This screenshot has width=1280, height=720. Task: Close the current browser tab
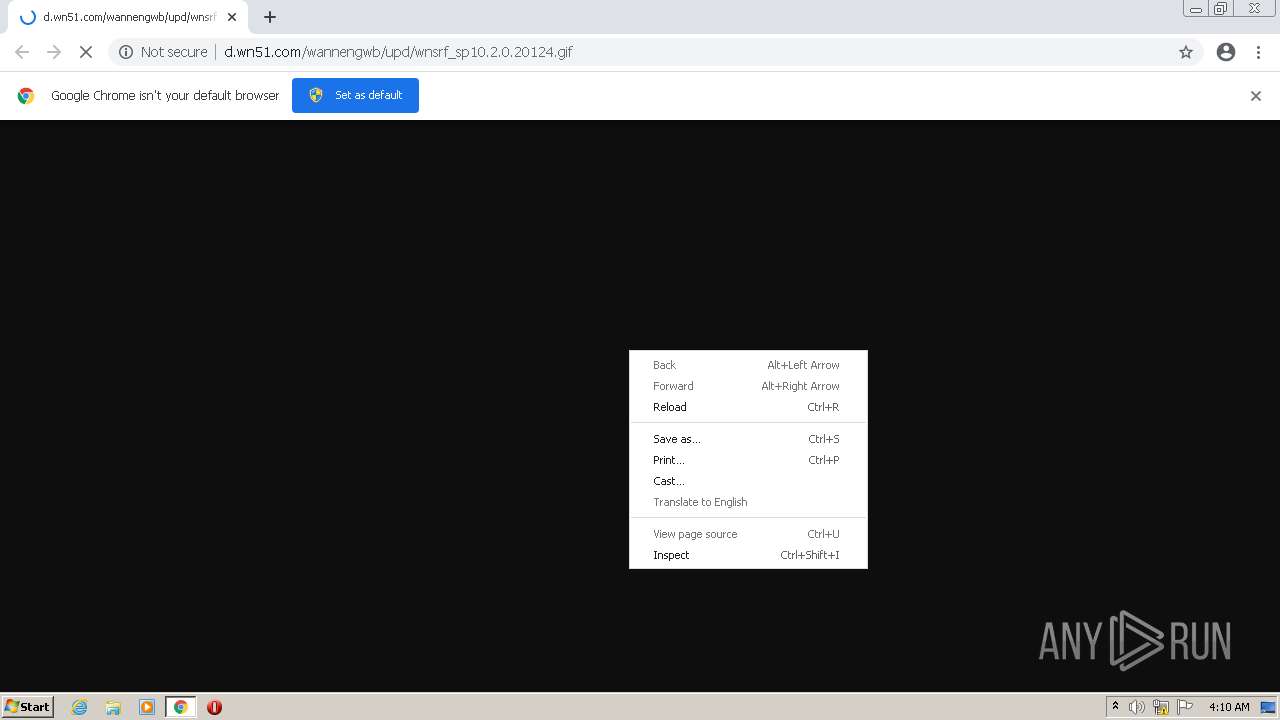232,17
